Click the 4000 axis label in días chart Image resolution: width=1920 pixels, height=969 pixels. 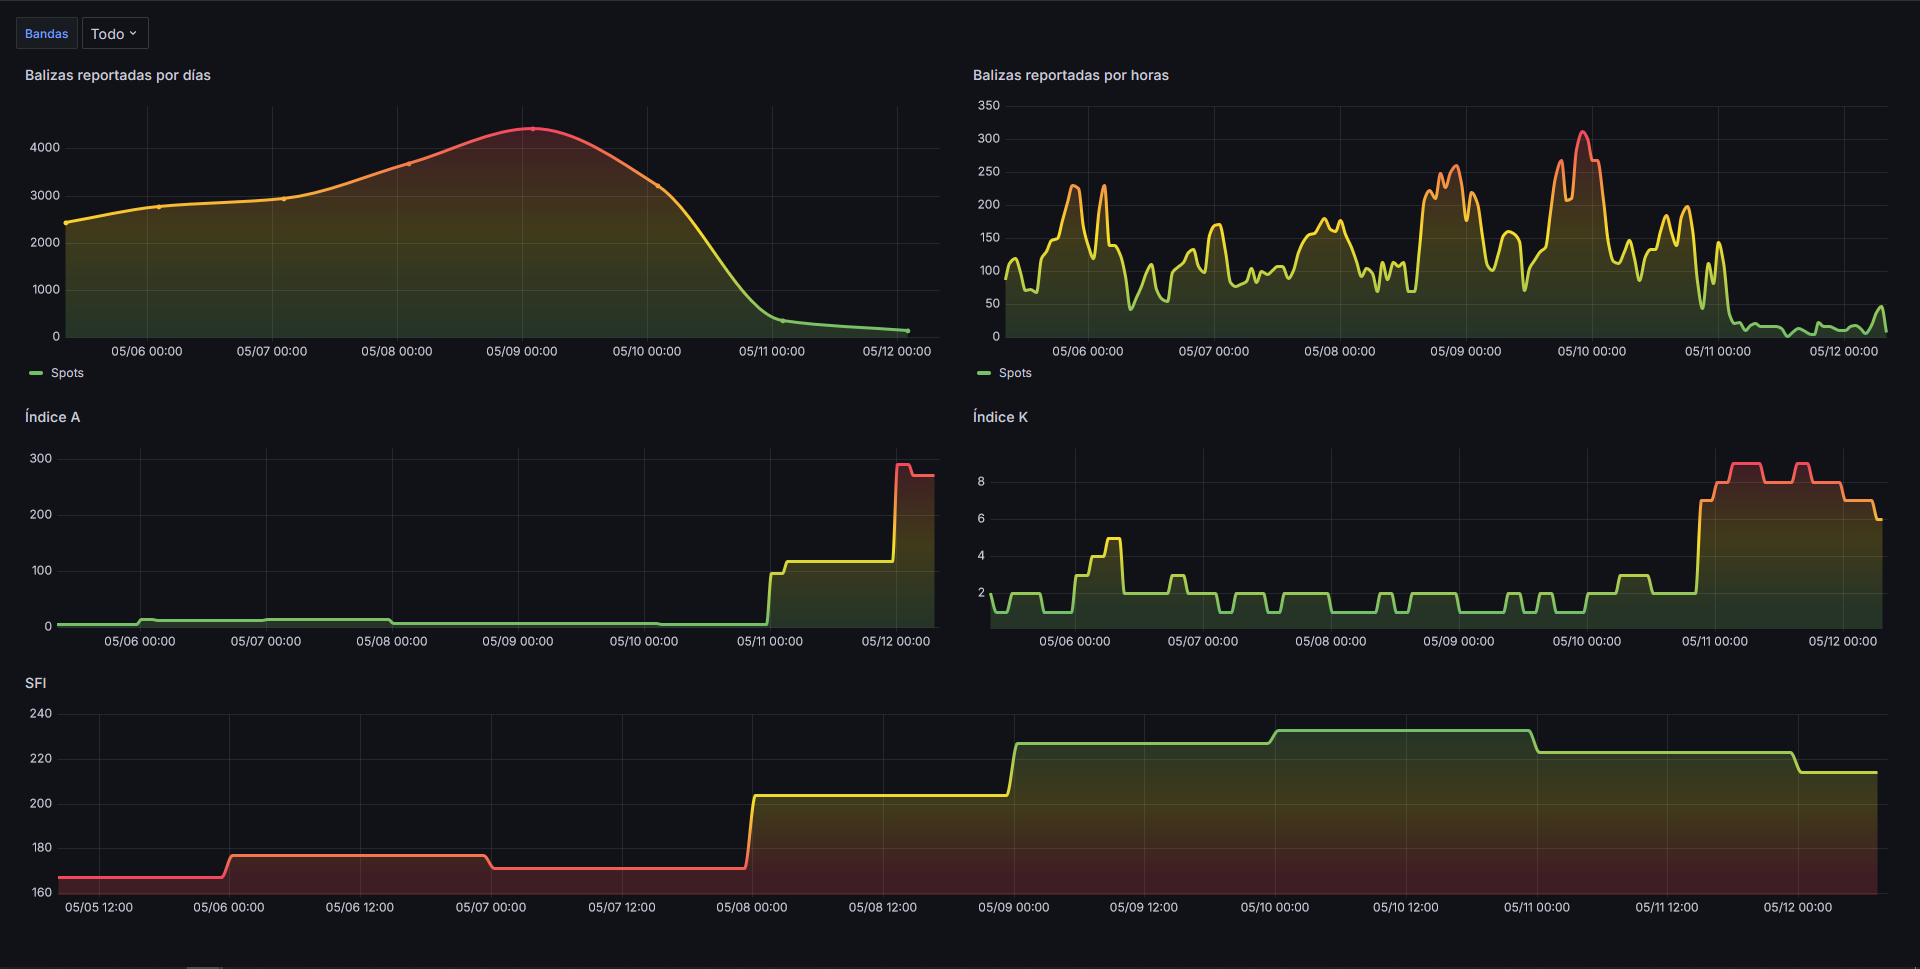click(x=45, y=147)
